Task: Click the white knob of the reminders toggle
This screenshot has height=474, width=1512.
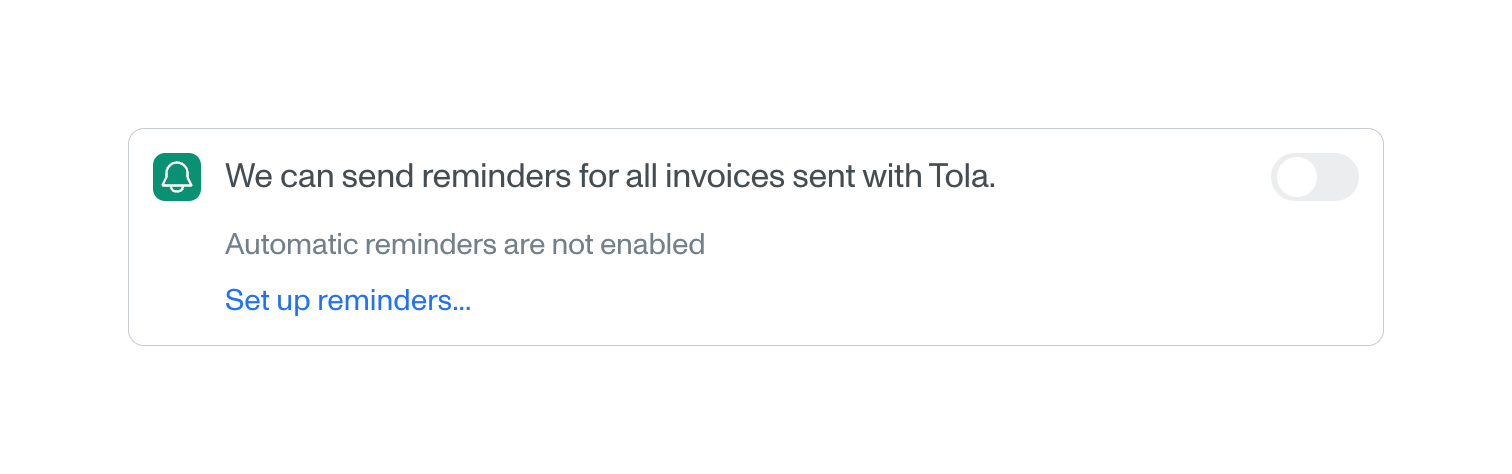Action: coord(1297,177)
